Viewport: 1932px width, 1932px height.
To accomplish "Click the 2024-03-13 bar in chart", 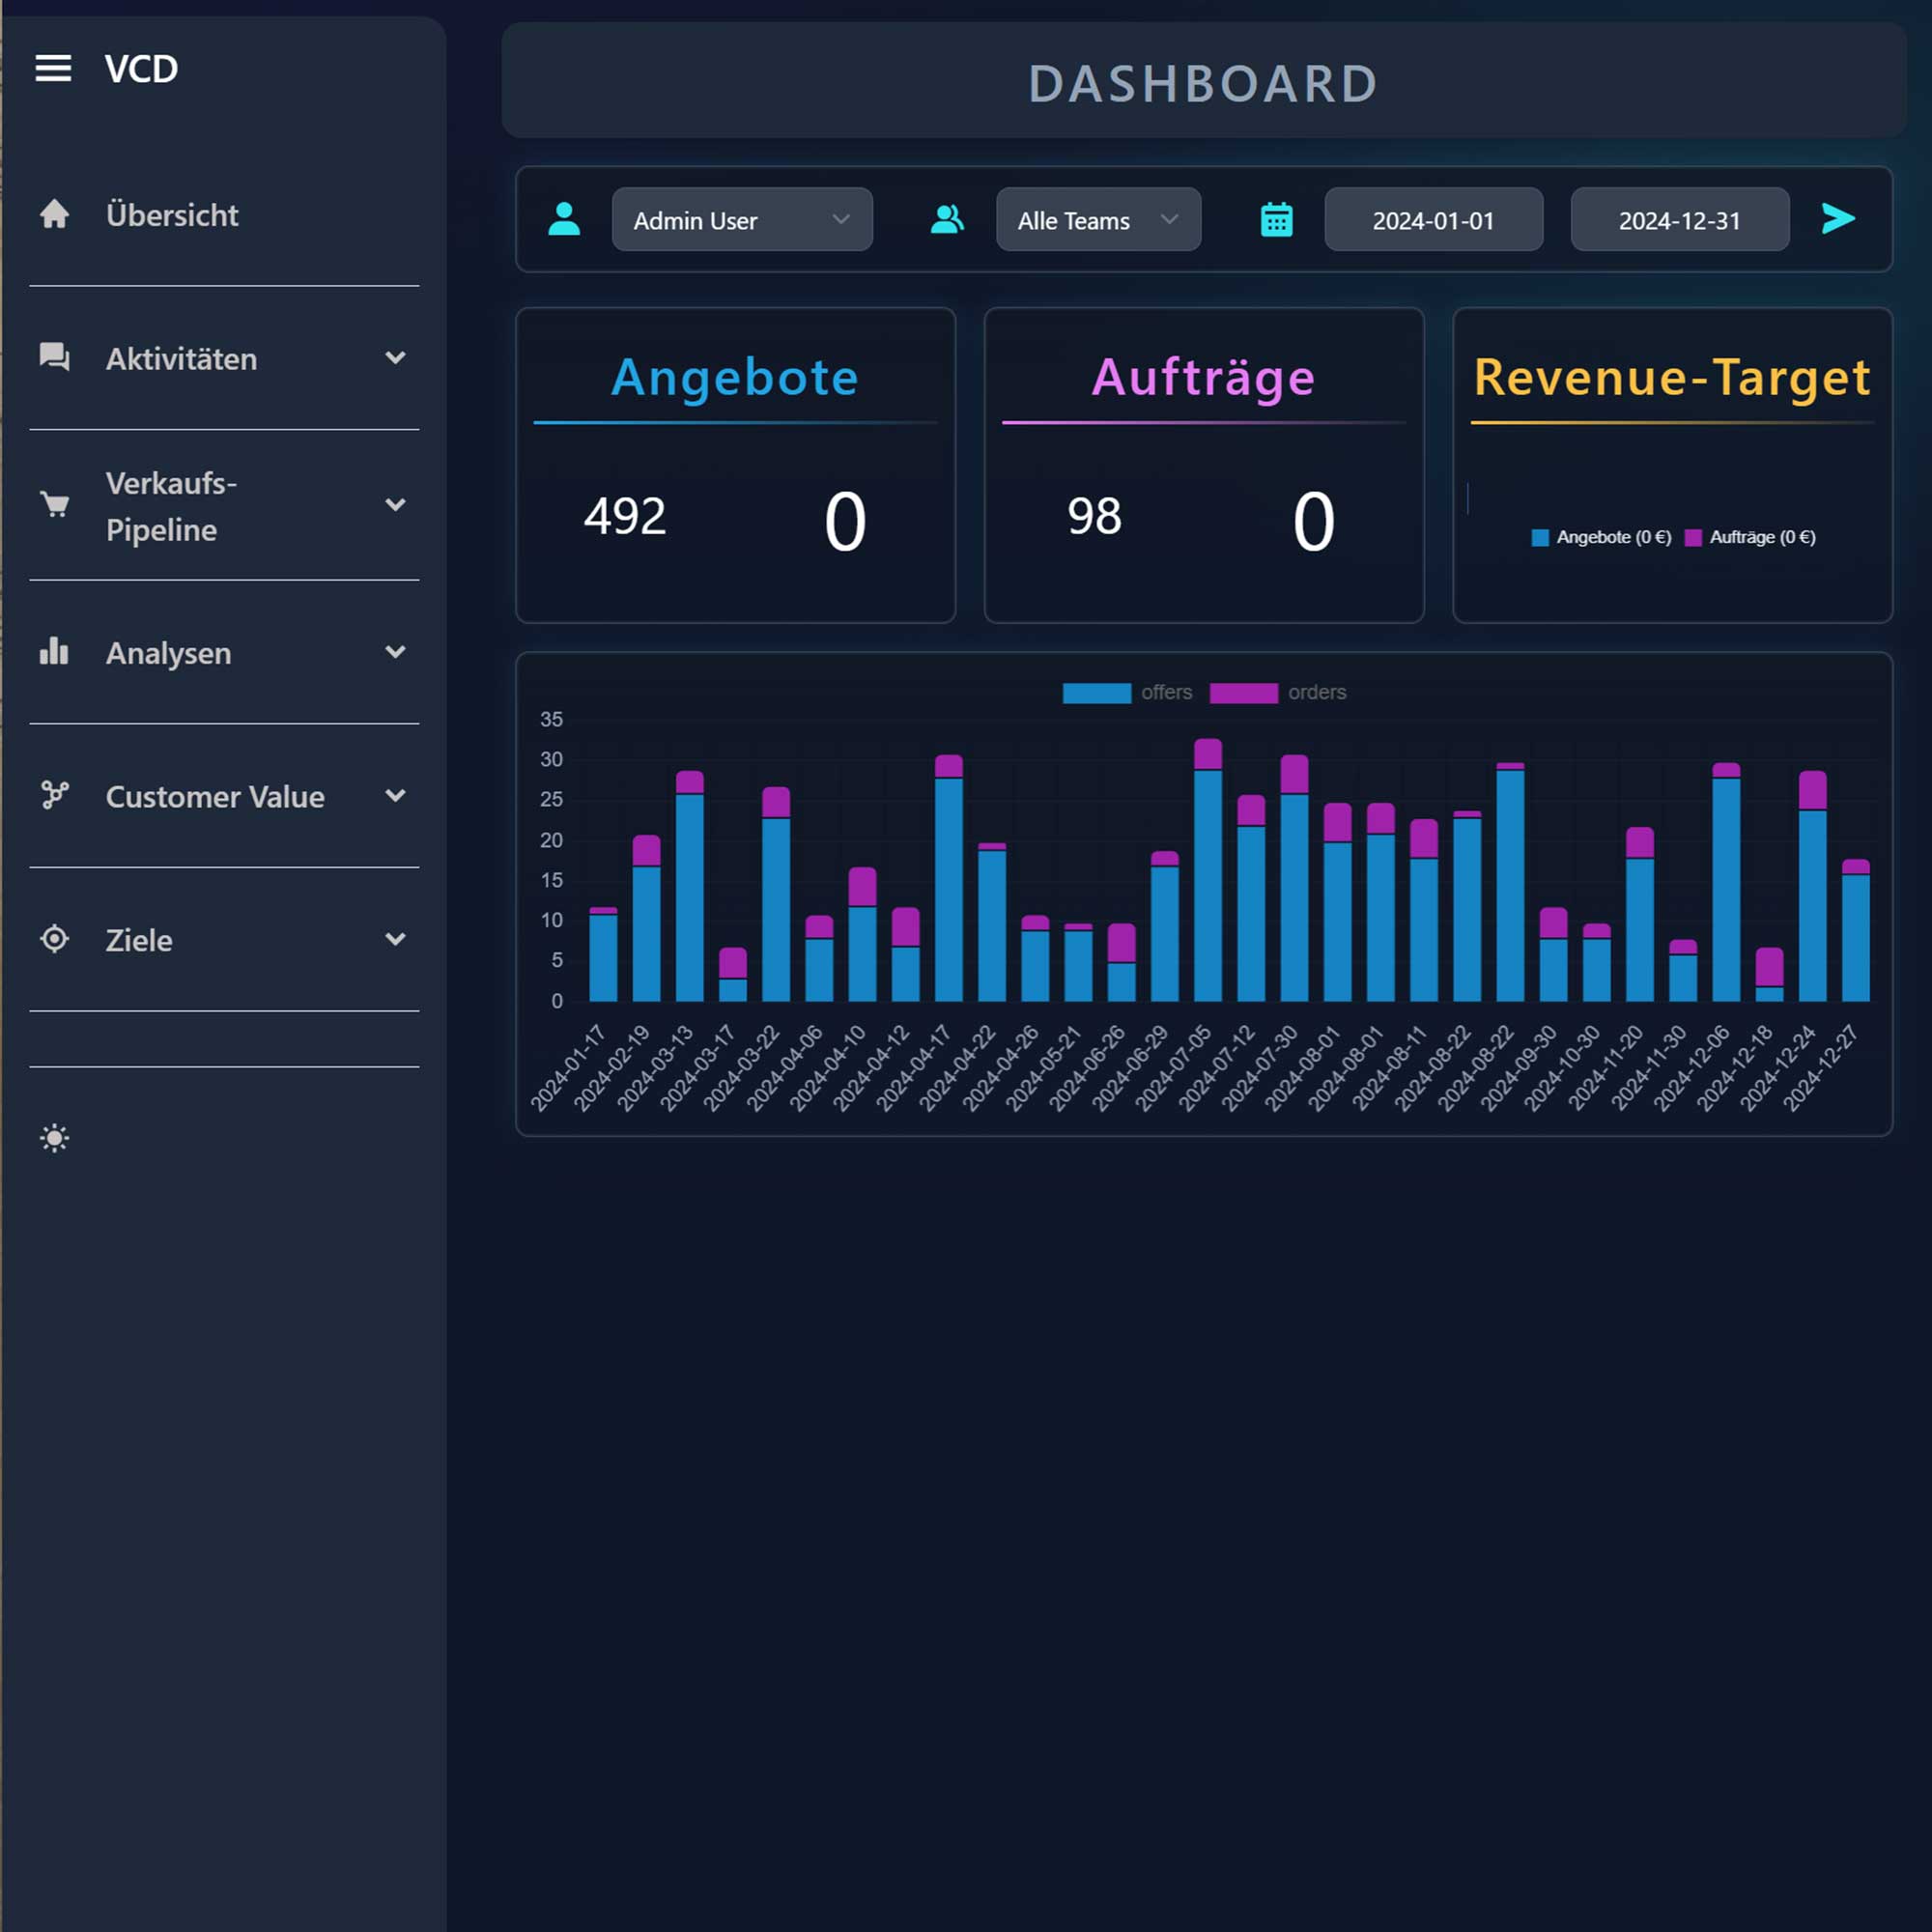I will pyautogui.click(x=689, y=886).
